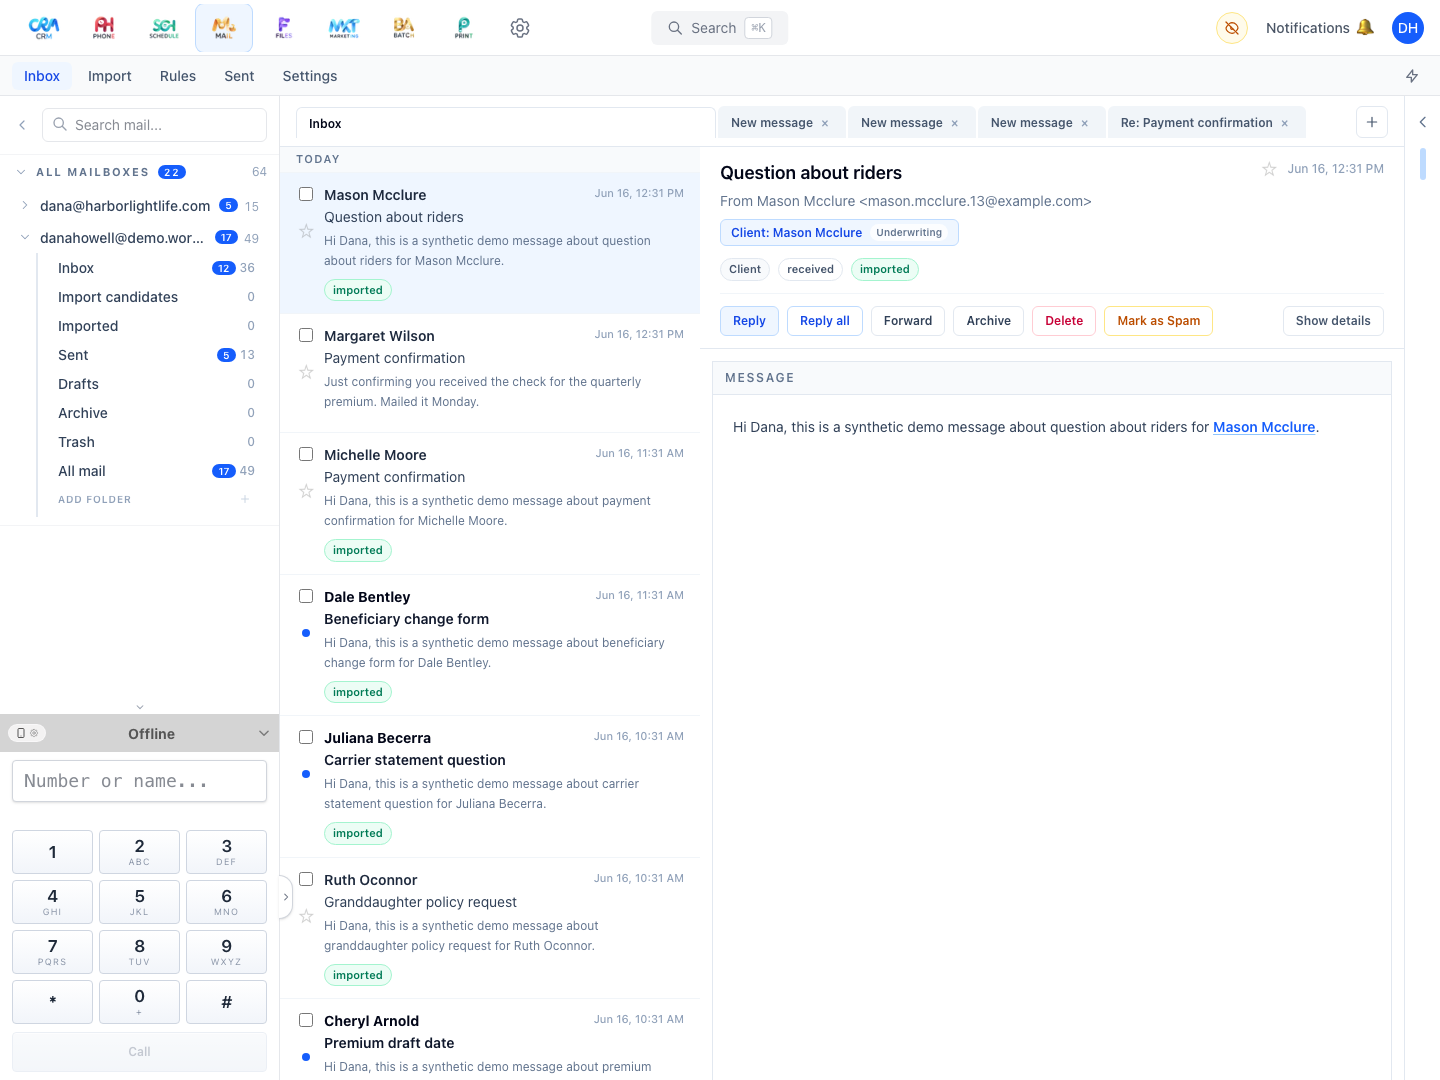Switch to the Re: Payment confirmation tab
The height and width of the screenshot is (1080, 1440).
1196,123
